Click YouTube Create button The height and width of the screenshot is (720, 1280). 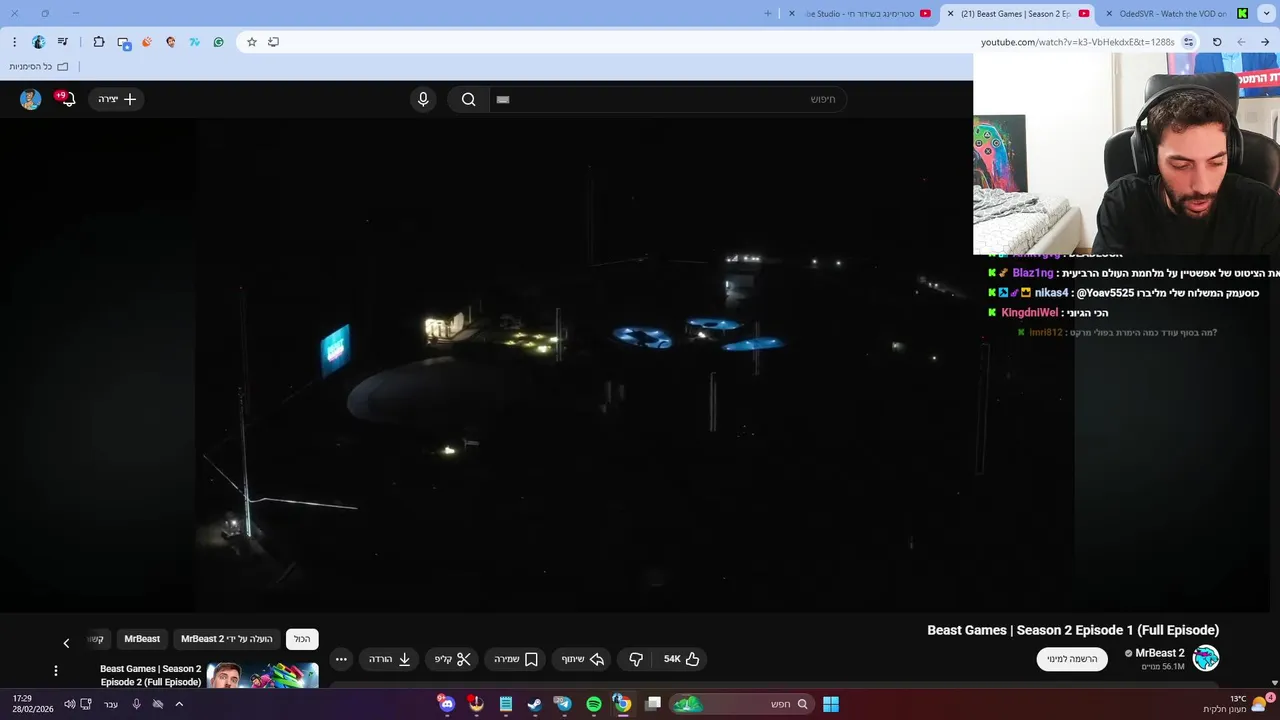click(117, 99)
